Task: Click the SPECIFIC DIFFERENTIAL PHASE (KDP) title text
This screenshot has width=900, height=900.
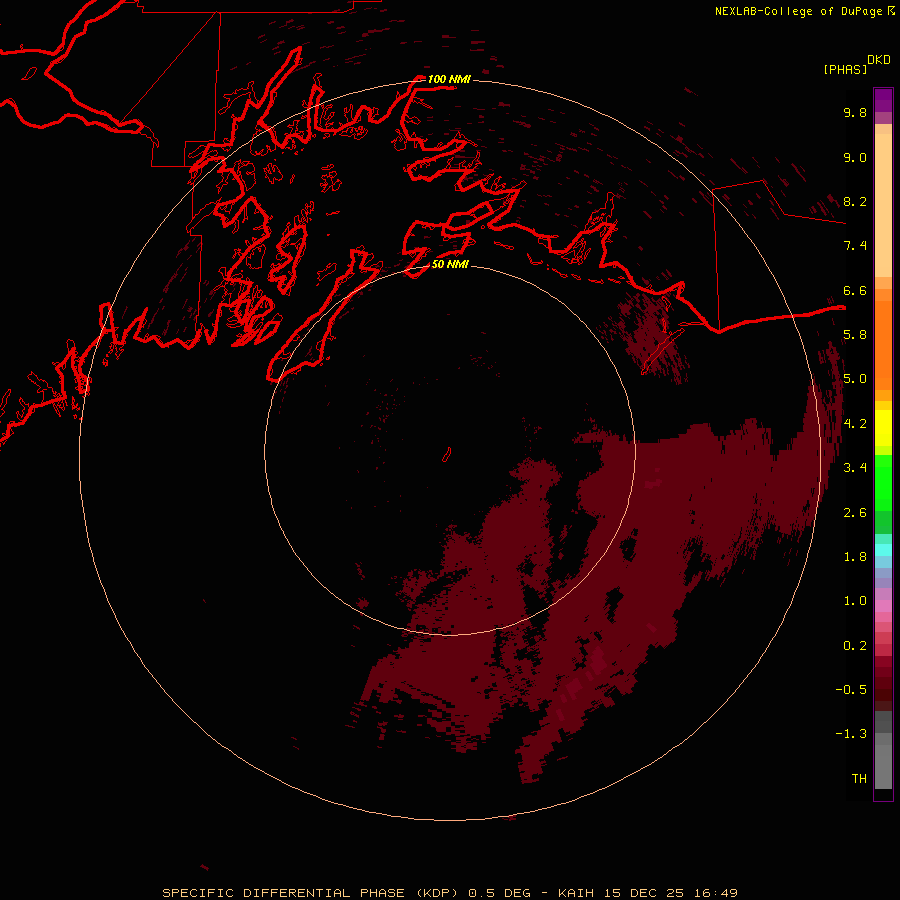Action: [311, 893]
